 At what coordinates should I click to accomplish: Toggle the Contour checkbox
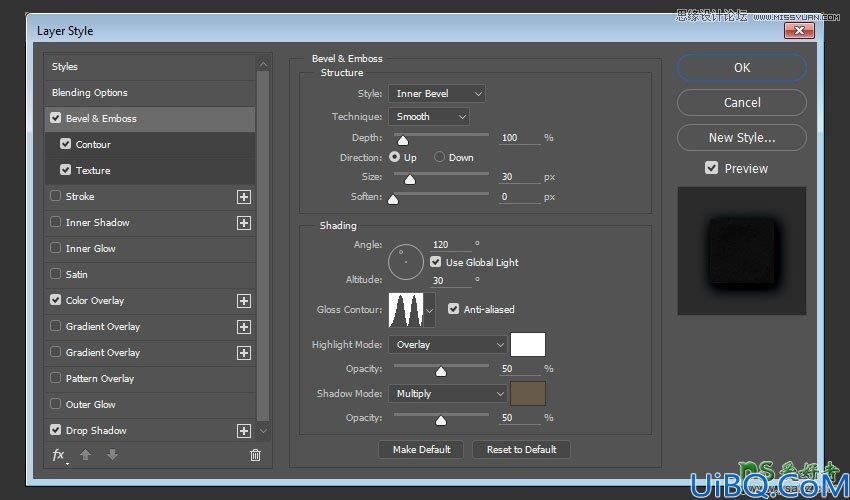66,144
